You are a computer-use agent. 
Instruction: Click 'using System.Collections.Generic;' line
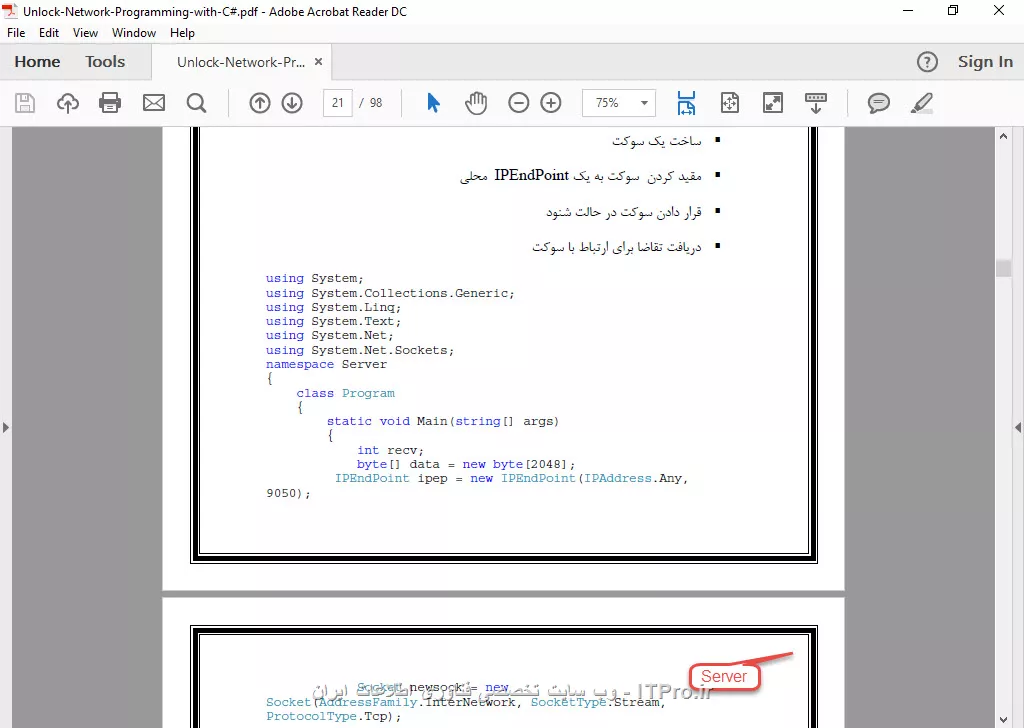(x=390, y=293)
